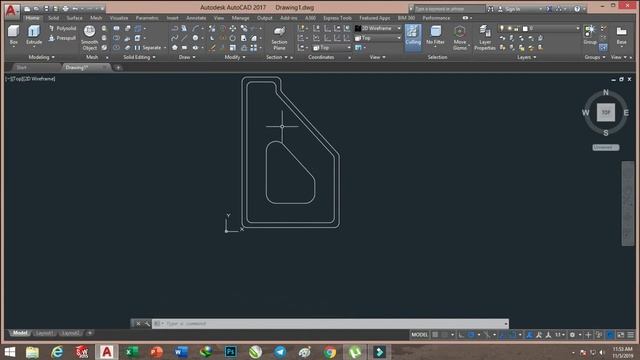Click the navigation bar on right side
The height and width of the screenshot is (360, 640).
627,203
